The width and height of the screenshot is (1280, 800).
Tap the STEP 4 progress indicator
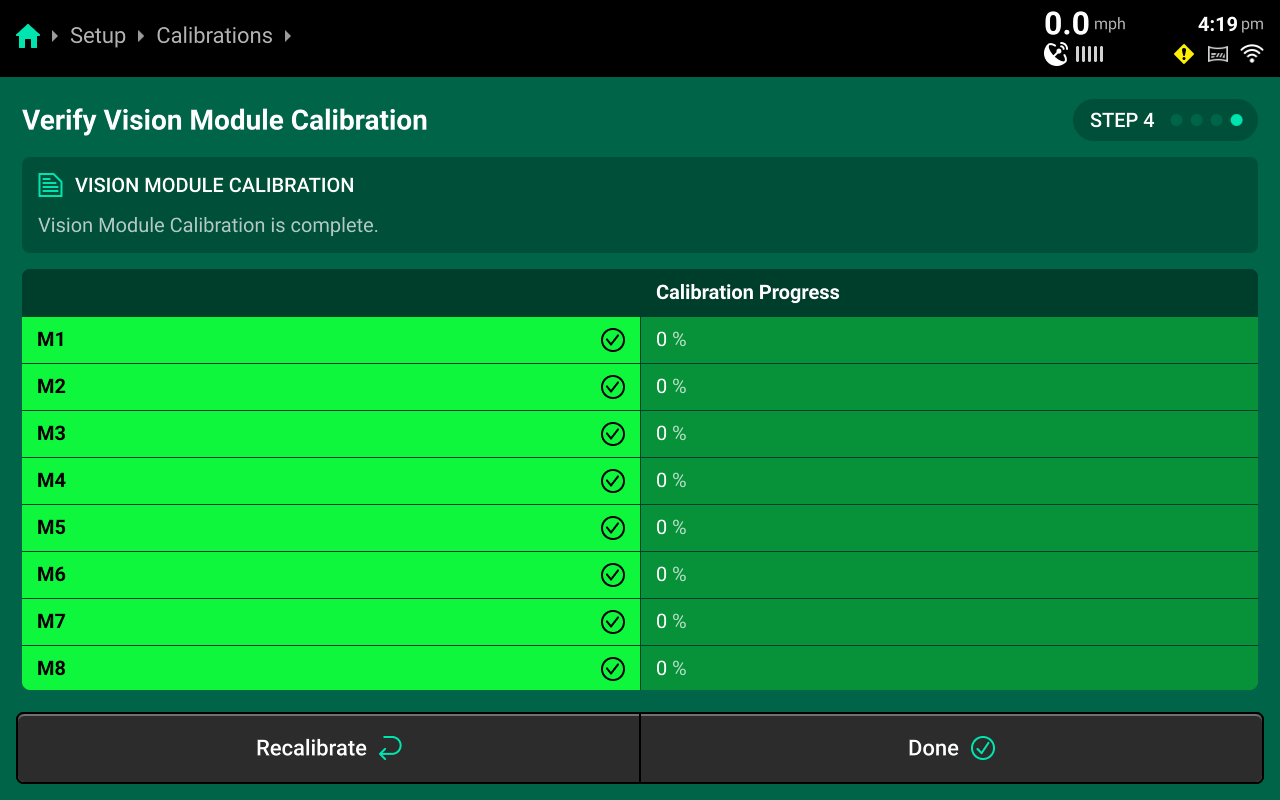pos(1165,120)
